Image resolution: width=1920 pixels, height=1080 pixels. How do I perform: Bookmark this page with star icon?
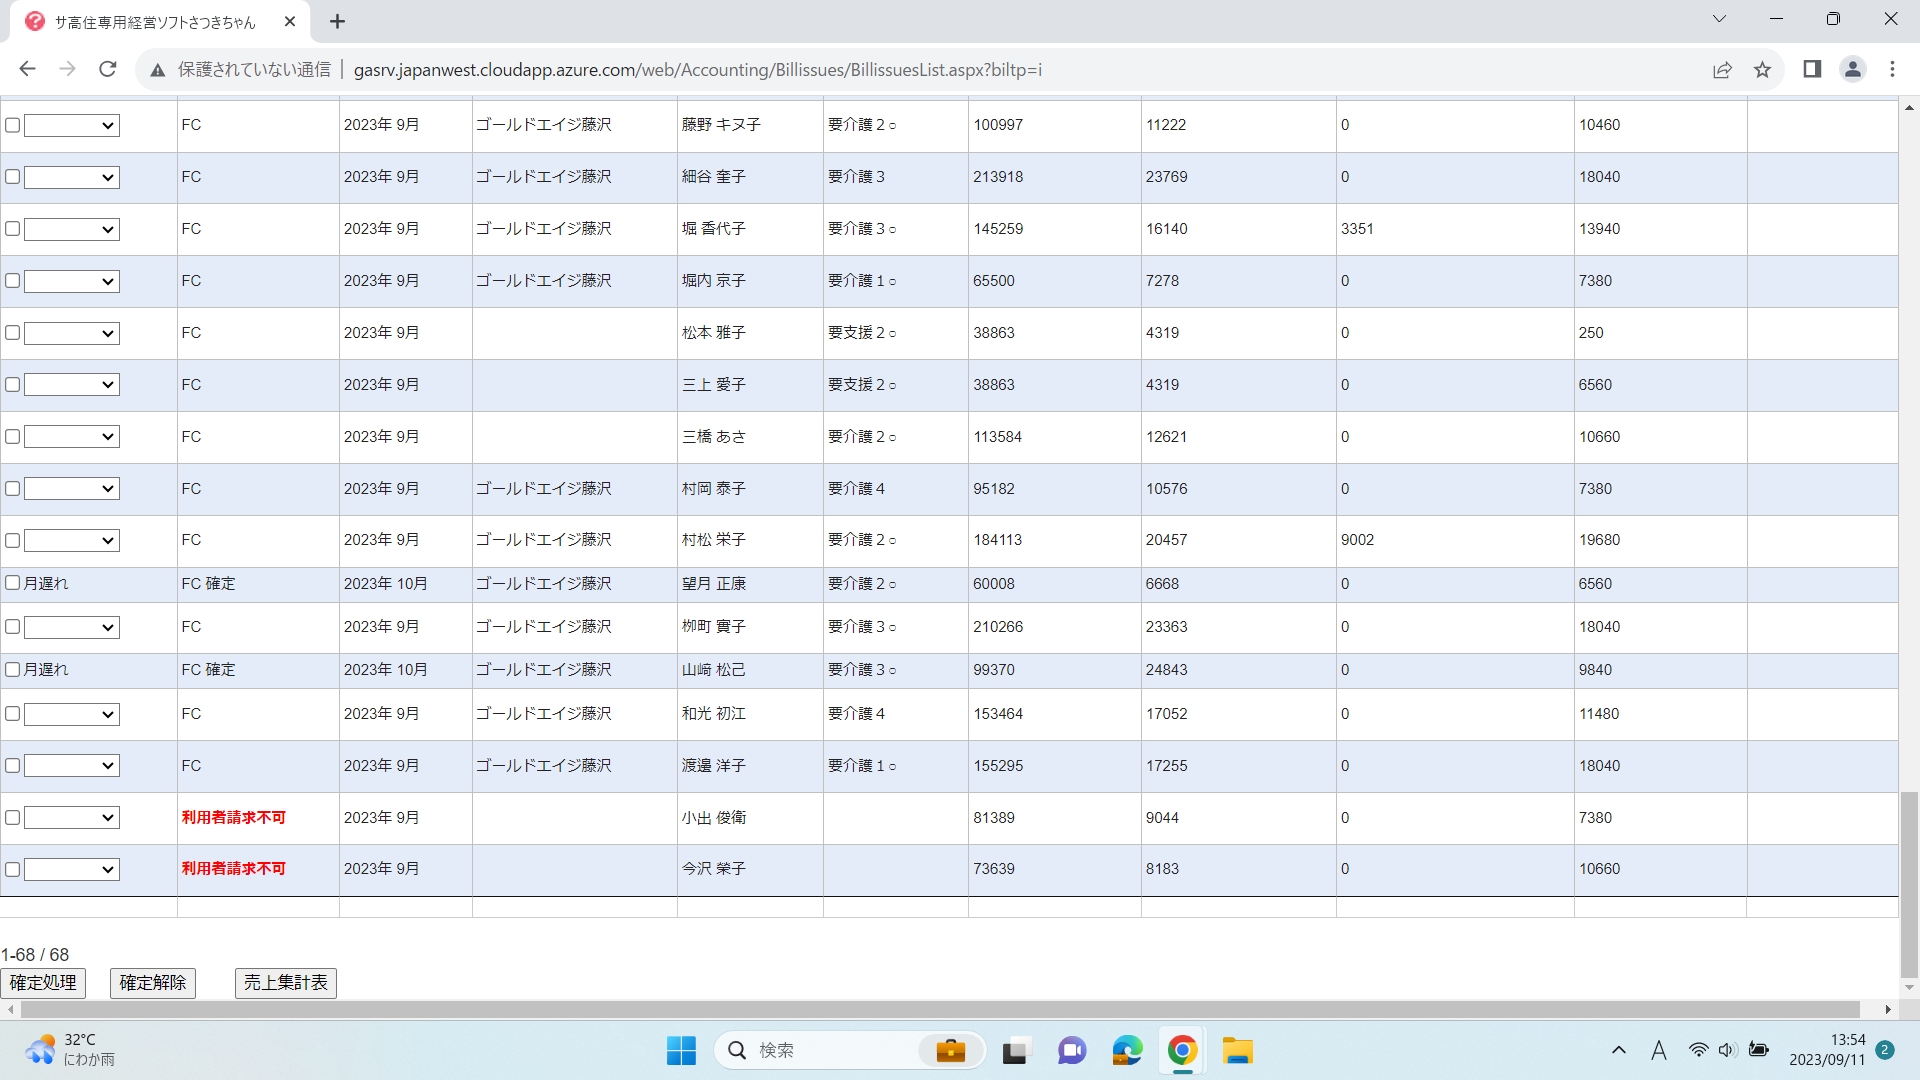(1762, 69)
